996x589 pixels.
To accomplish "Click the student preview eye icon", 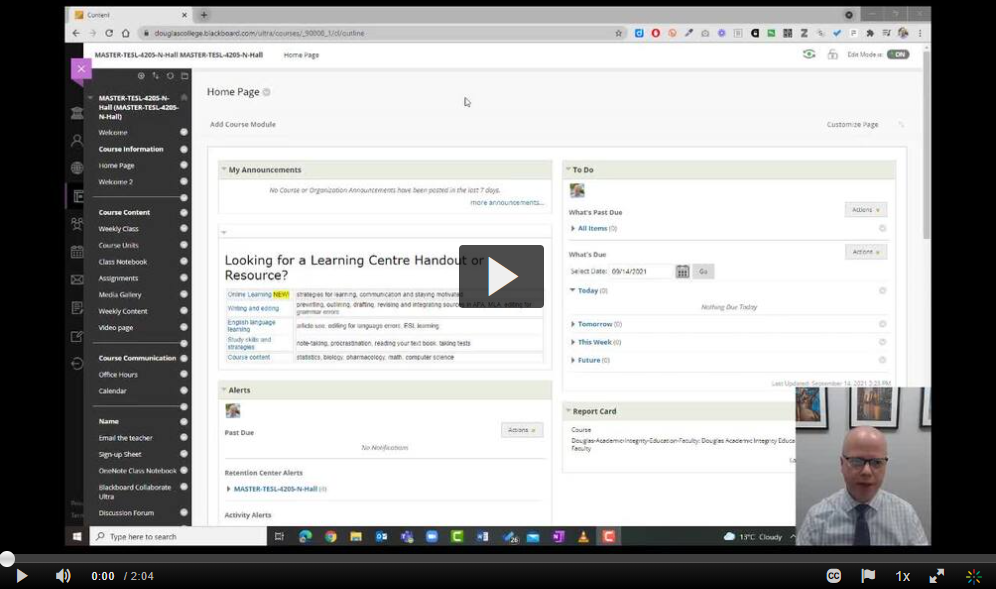I will click(x=809, y=54).
